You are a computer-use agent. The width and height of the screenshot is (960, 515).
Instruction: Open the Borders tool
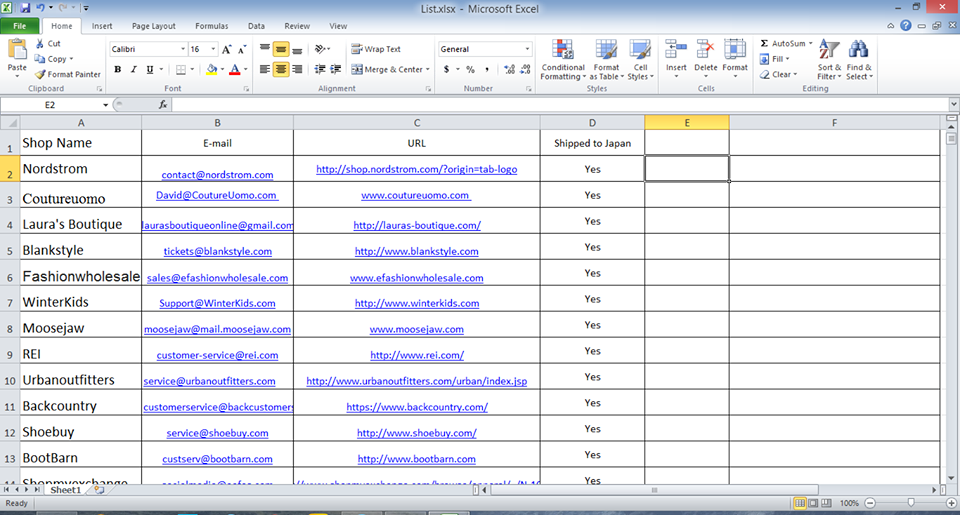click(x=181, y=69)
